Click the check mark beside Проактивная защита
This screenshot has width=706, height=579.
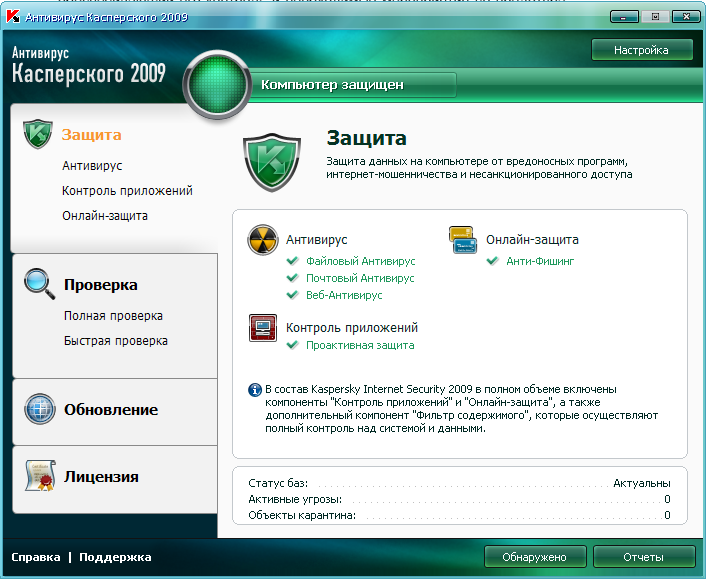[x=293, y=345]
